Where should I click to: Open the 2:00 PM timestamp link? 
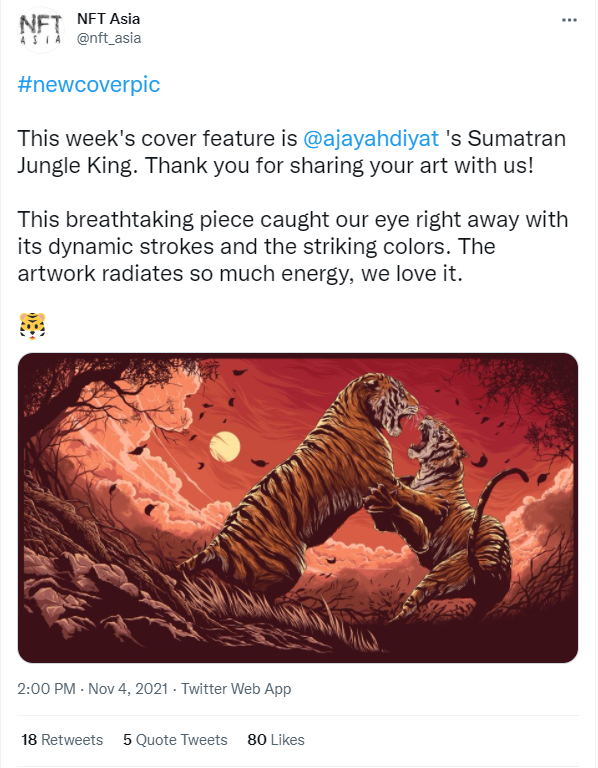pyautogui.click(x=46, y=689)
